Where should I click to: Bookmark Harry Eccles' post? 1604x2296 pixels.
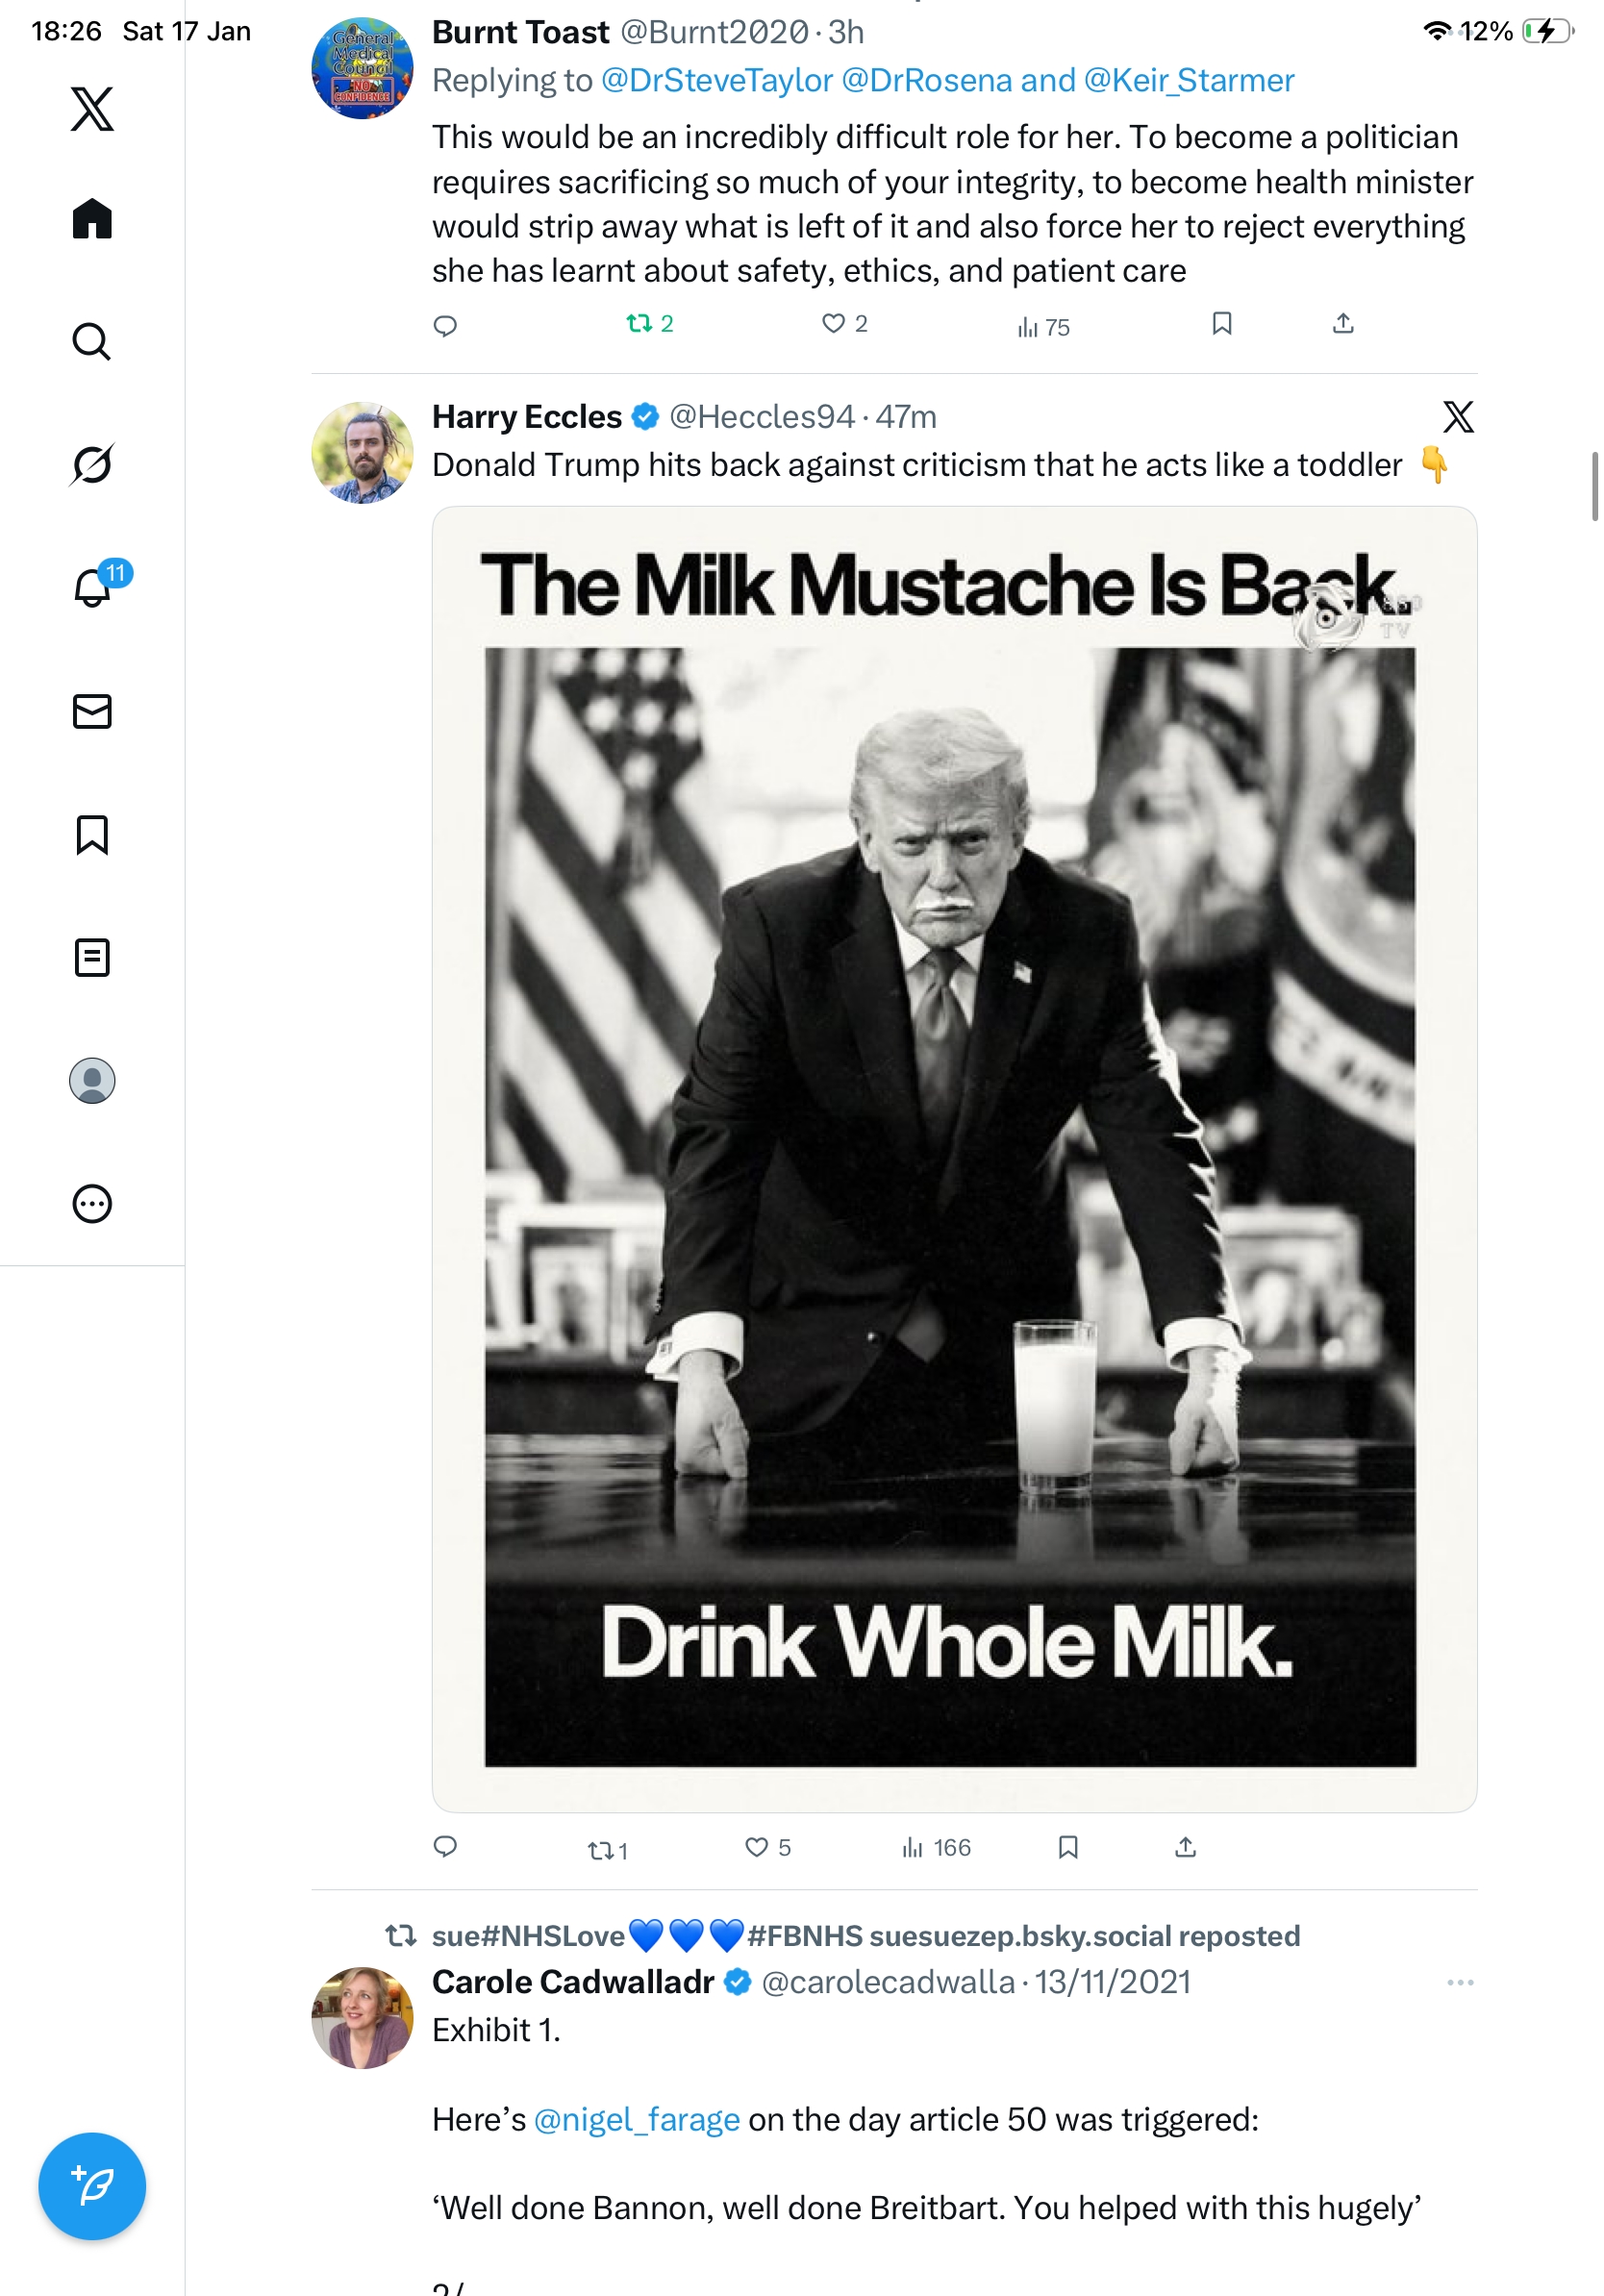(1067, 1847)
